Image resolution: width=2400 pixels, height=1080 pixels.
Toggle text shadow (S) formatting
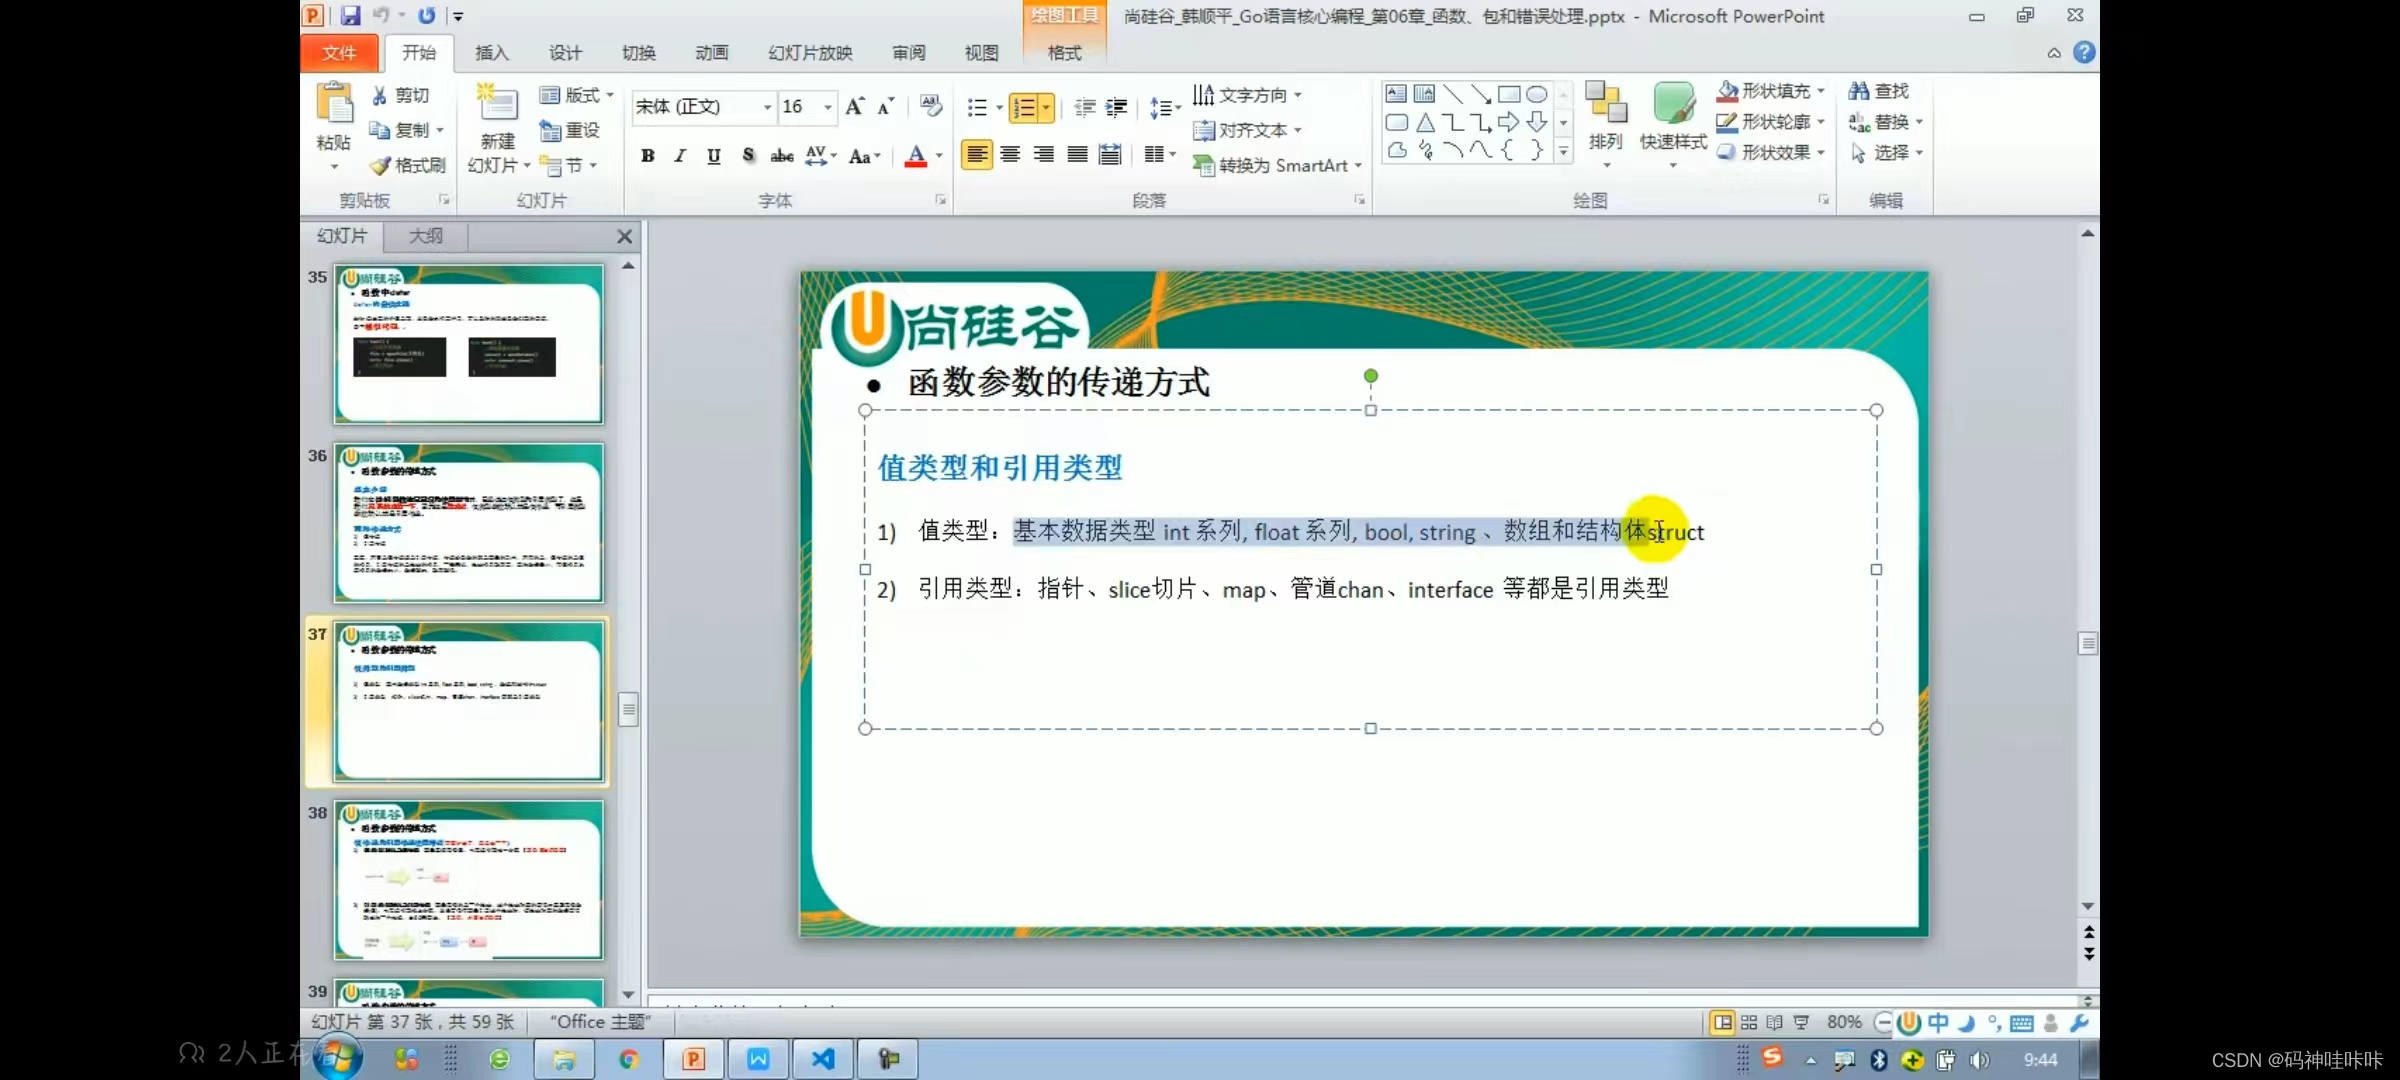click(x=748, y=155)
